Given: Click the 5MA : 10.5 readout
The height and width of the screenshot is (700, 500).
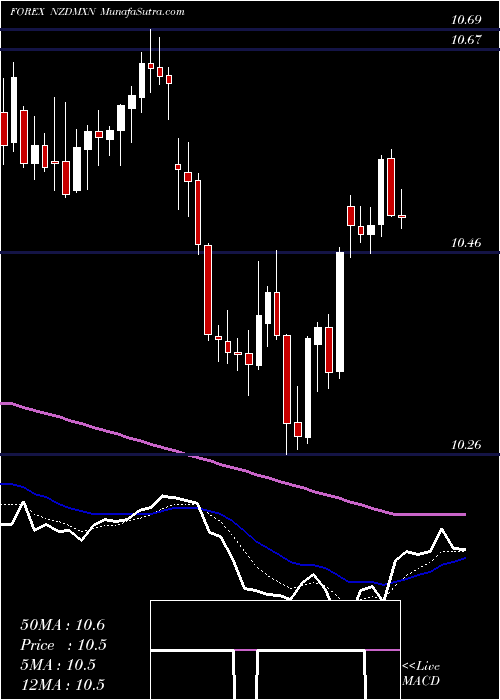Looking at the screenshot, I should point(58,665).
